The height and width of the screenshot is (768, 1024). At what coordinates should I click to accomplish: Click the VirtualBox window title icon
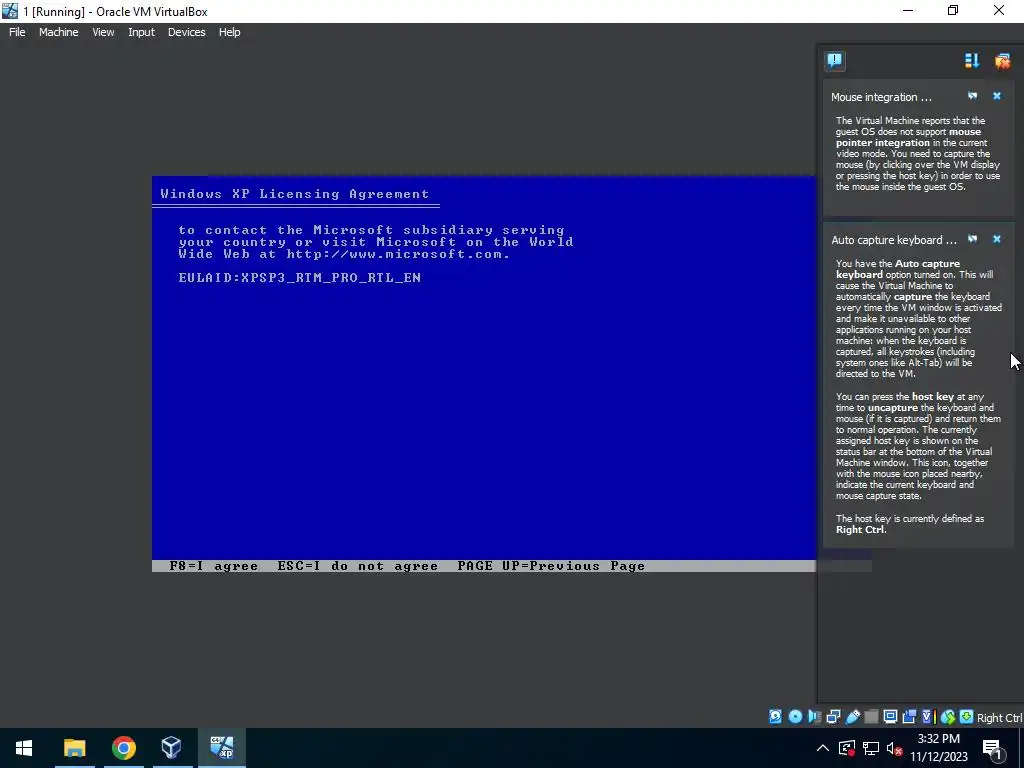coord(10,11)
